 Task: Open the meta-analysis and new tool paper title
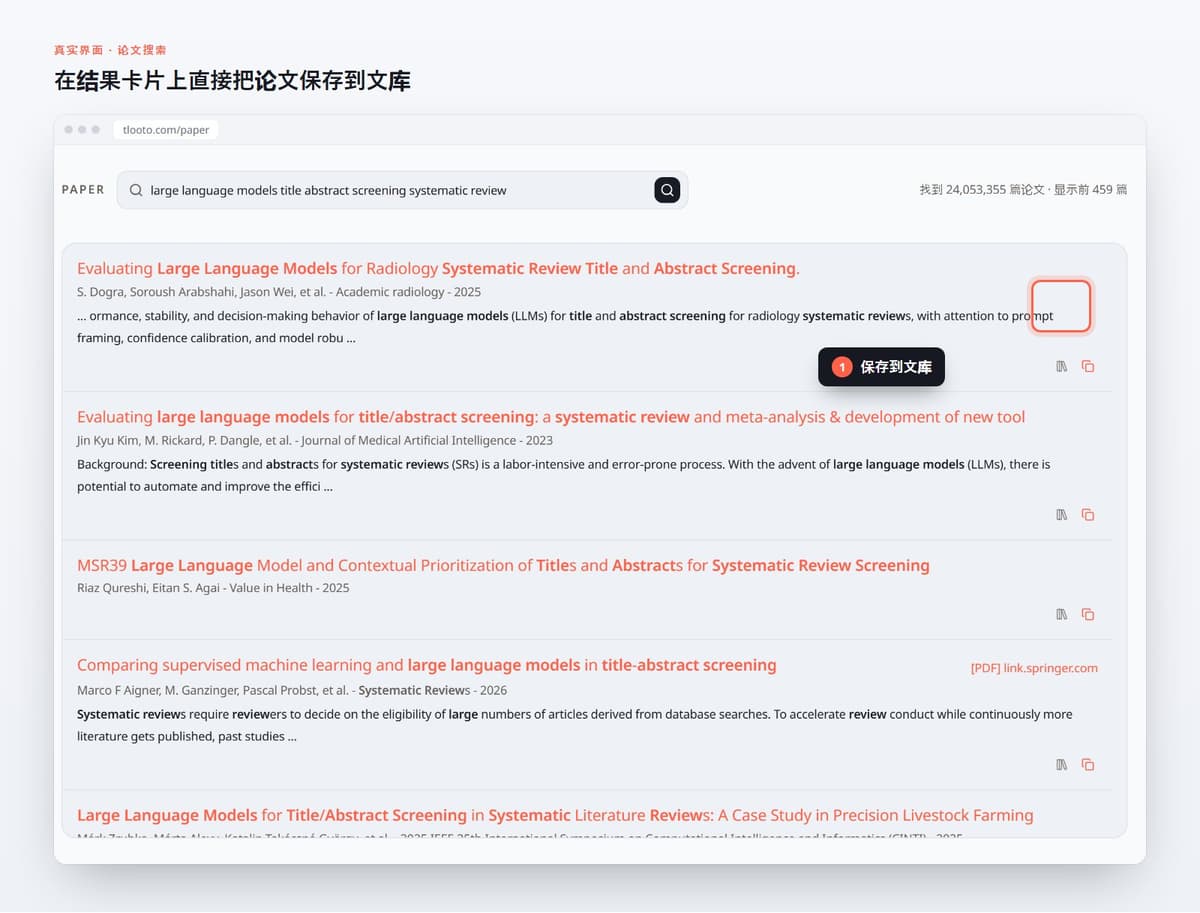tap(551, 417)
